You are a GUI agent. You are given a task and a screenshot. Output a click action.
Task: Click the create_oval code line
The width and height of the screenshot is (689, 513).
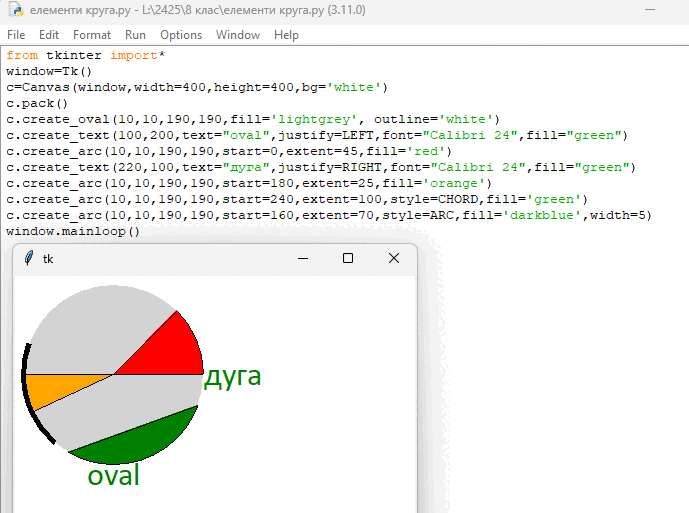coord(253,119)
